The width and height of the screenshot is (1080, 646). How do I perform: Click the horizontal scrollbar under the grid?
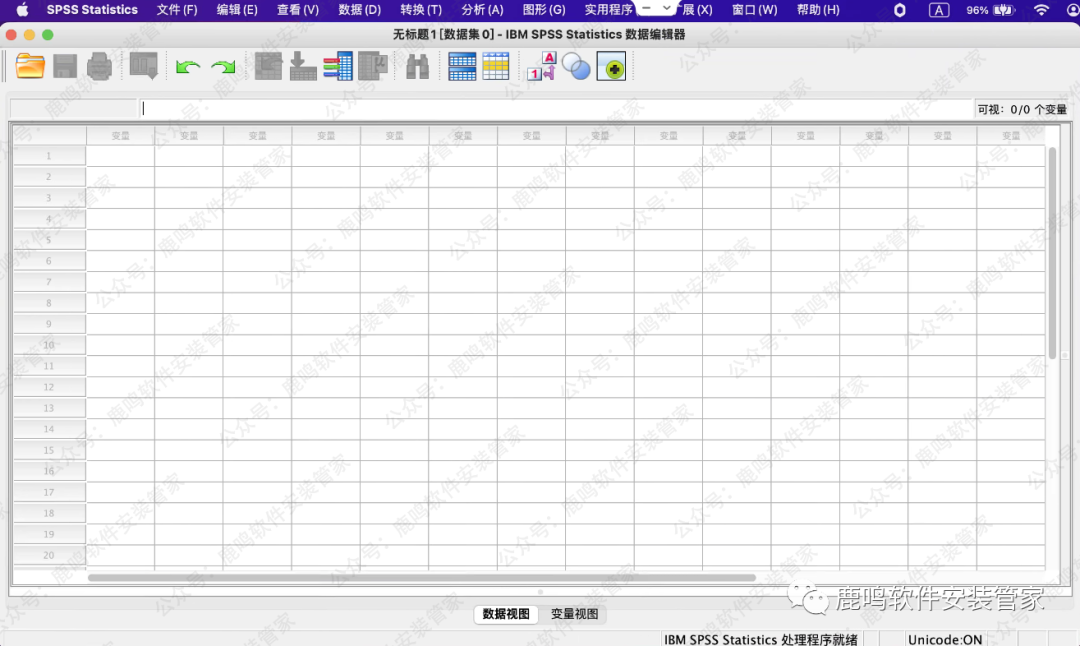click(x=420, y=577)
